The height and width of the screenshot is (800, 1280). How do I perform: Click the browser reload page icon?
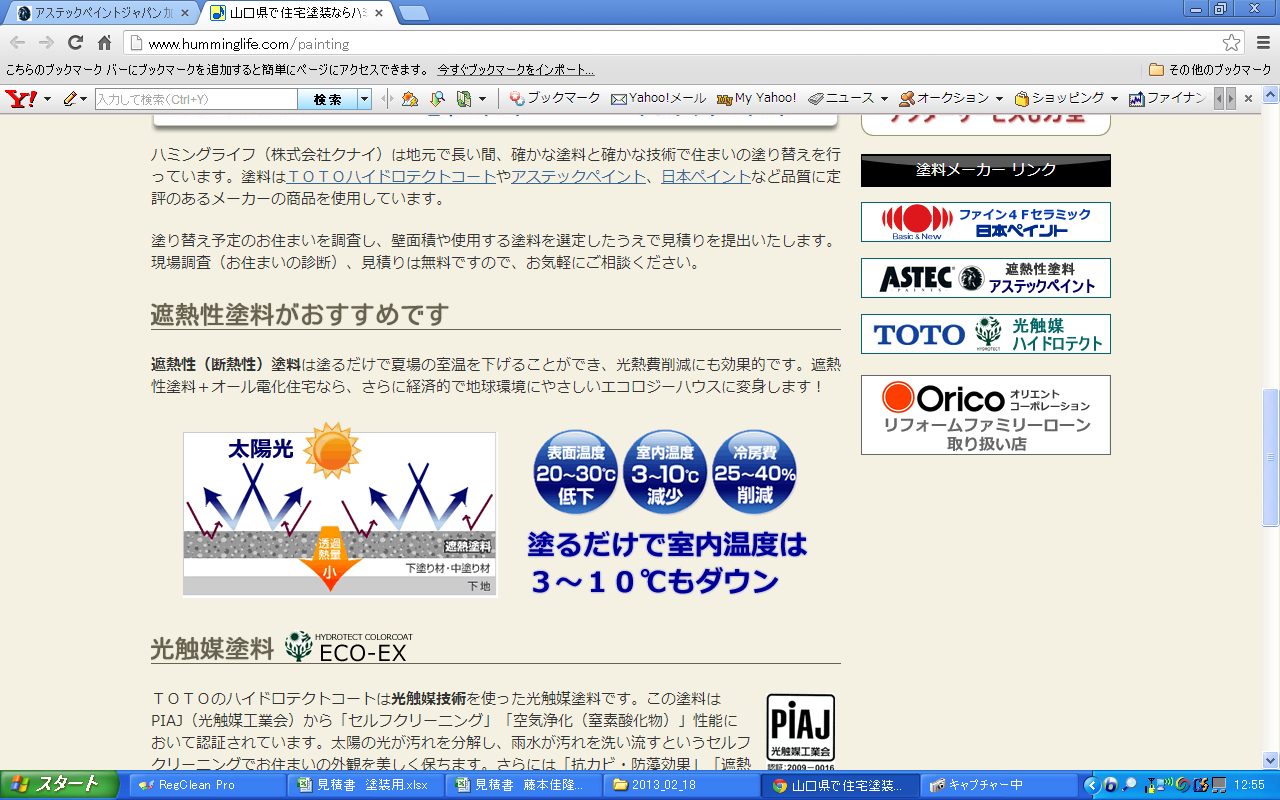click(75, 43)
